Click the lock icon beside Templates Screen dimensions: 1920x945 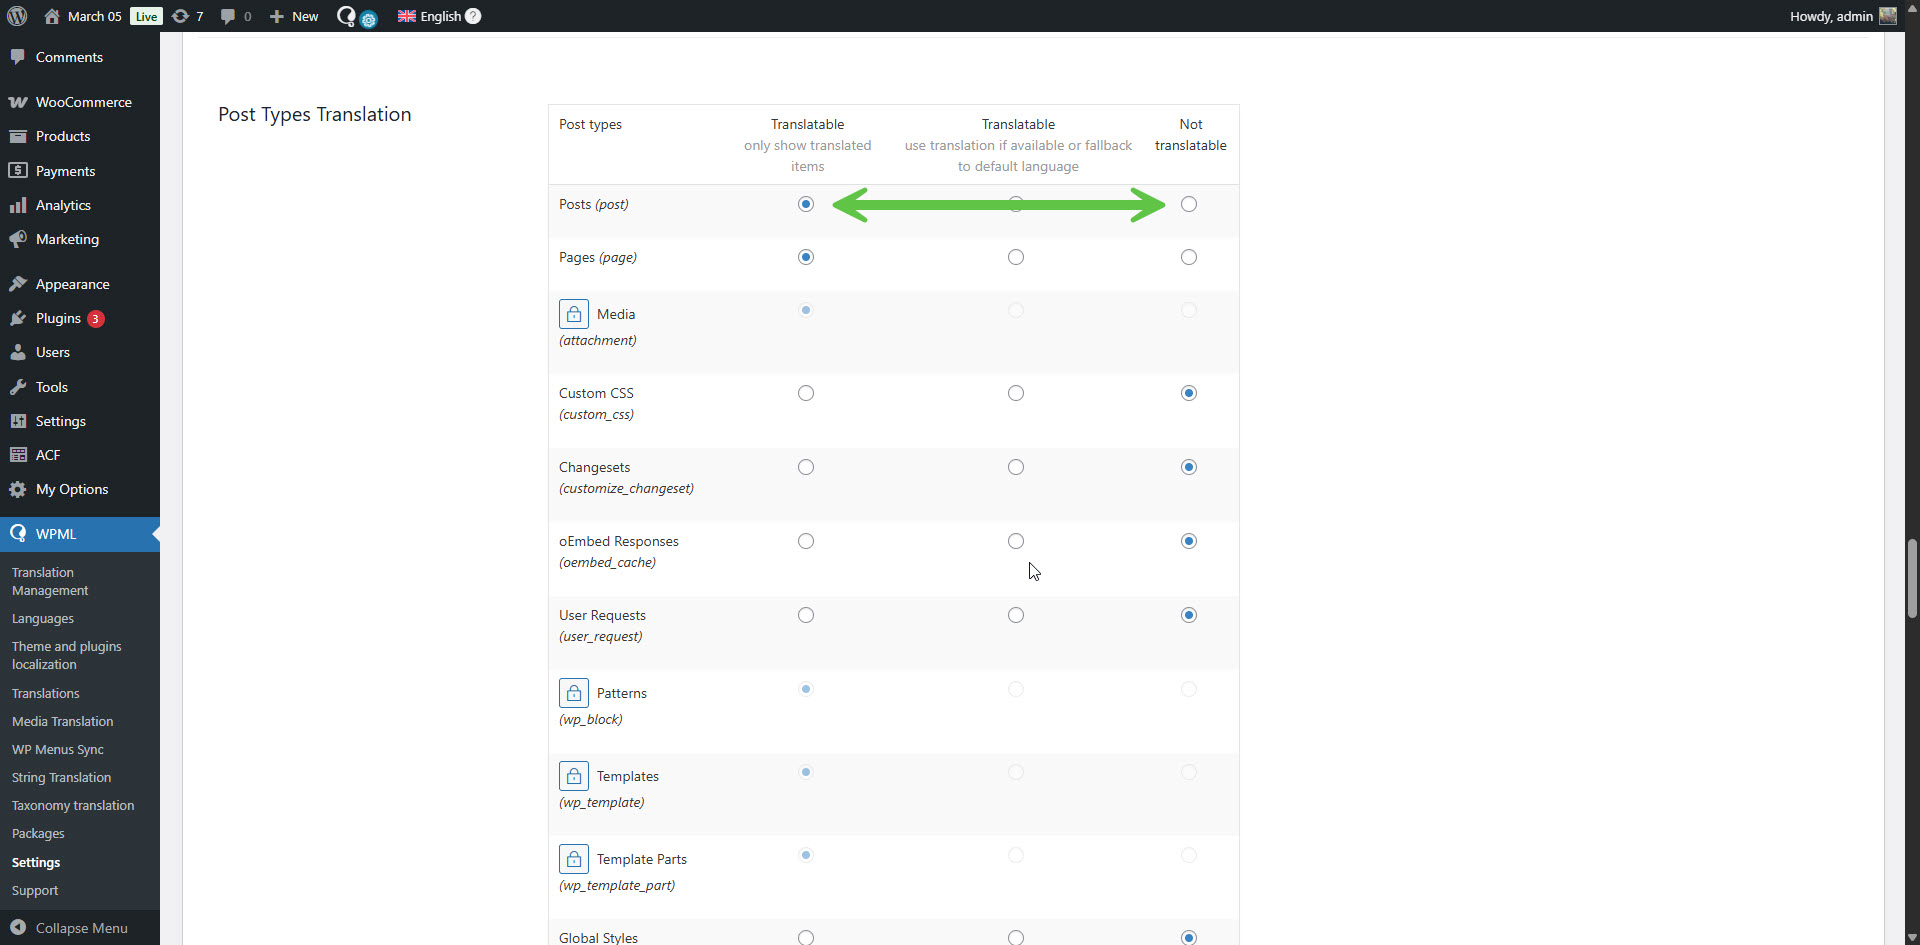click(573, 776)
